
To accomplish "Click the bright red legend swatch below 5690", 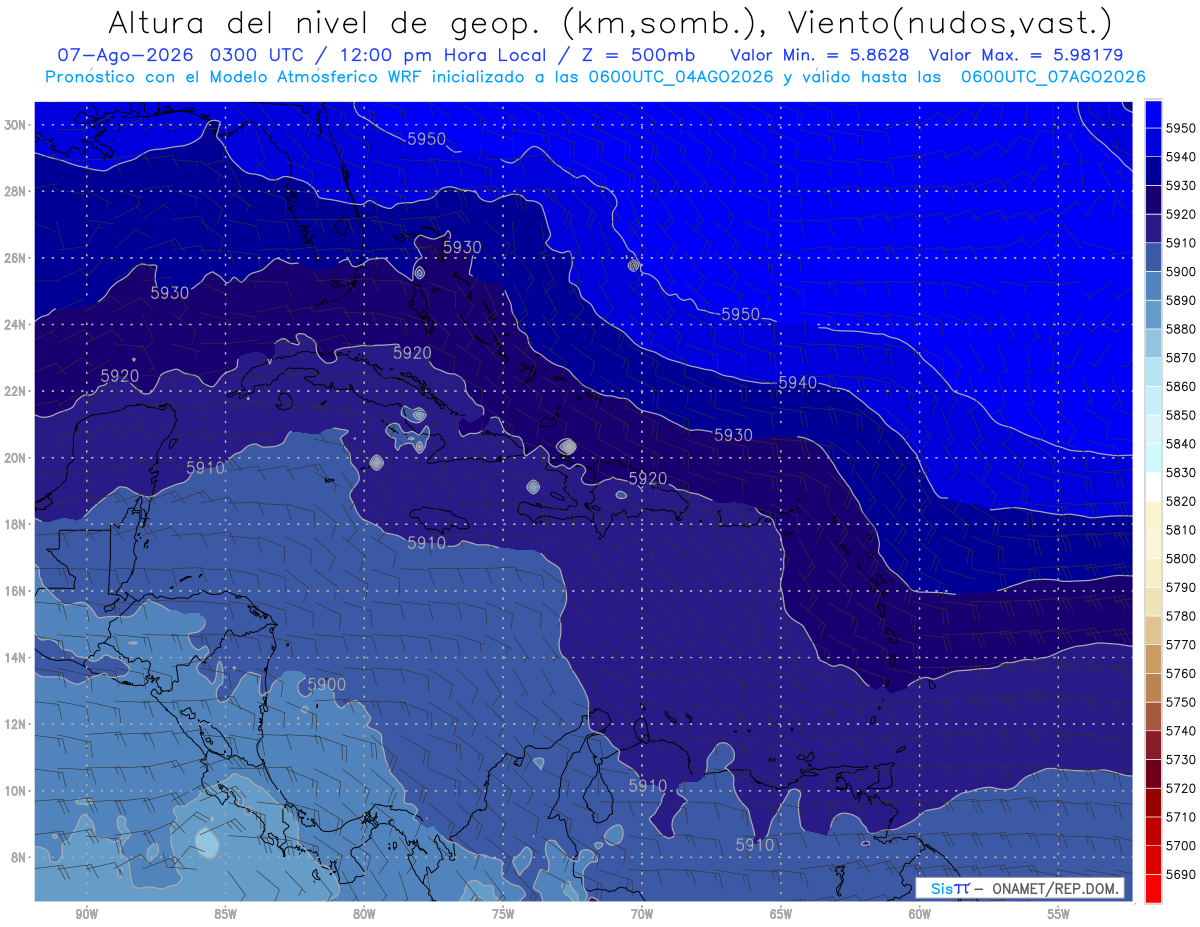I will [1153, 888].
